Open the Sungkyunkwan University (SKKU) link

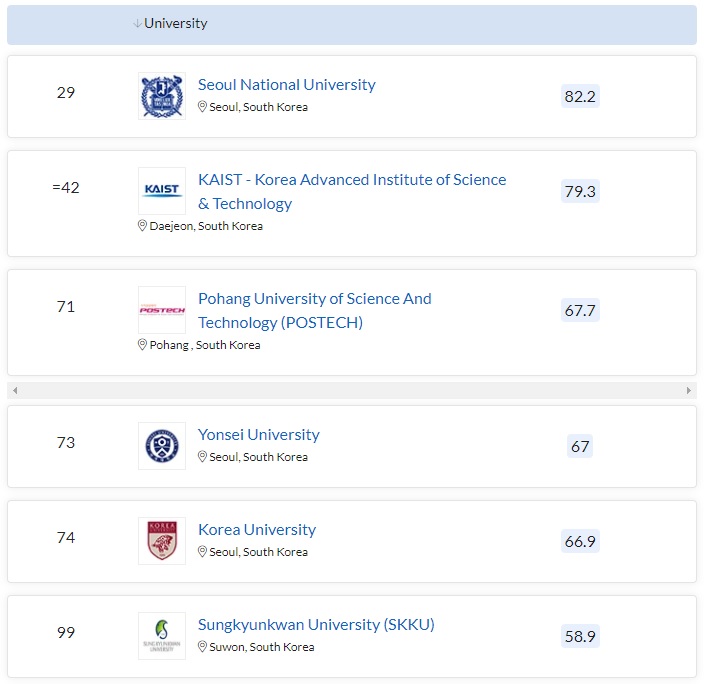pos(316,625)
